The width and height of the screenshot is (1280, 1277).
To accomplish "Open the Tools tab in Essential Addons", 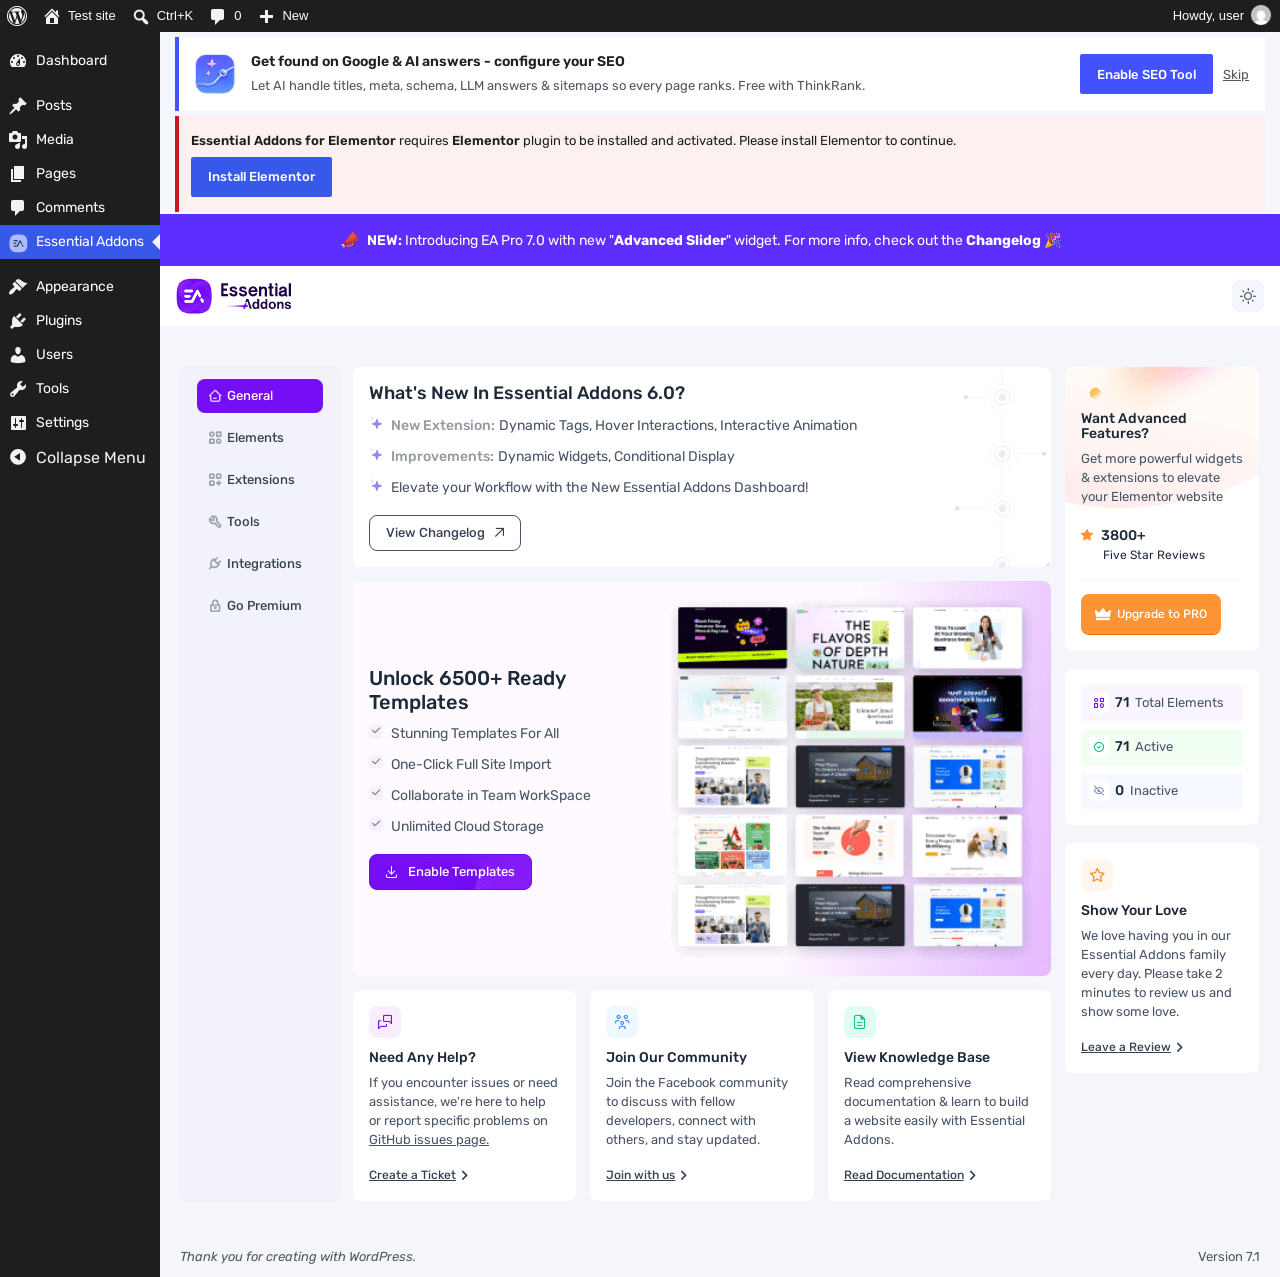I will click(260, 522).
